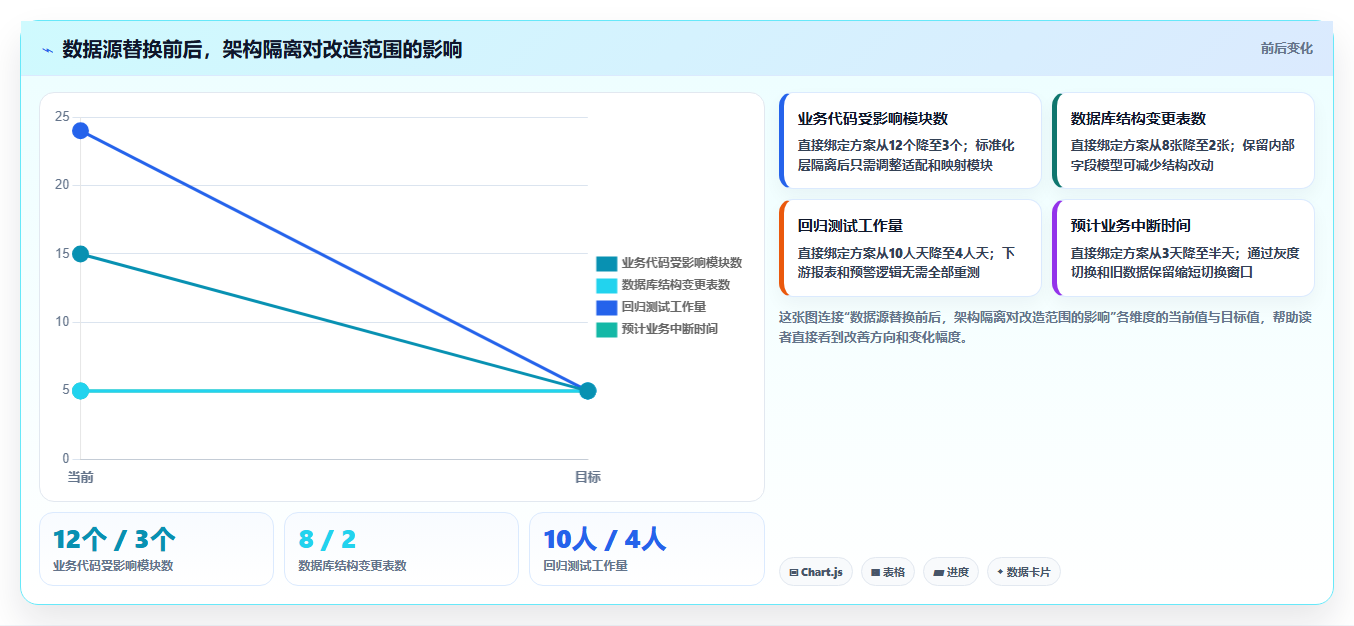Click the 业务代码受影响模块数 label under 12个 / 3个
The height and width of the screenshot is (626, 1354).
[x=113, y=566]
